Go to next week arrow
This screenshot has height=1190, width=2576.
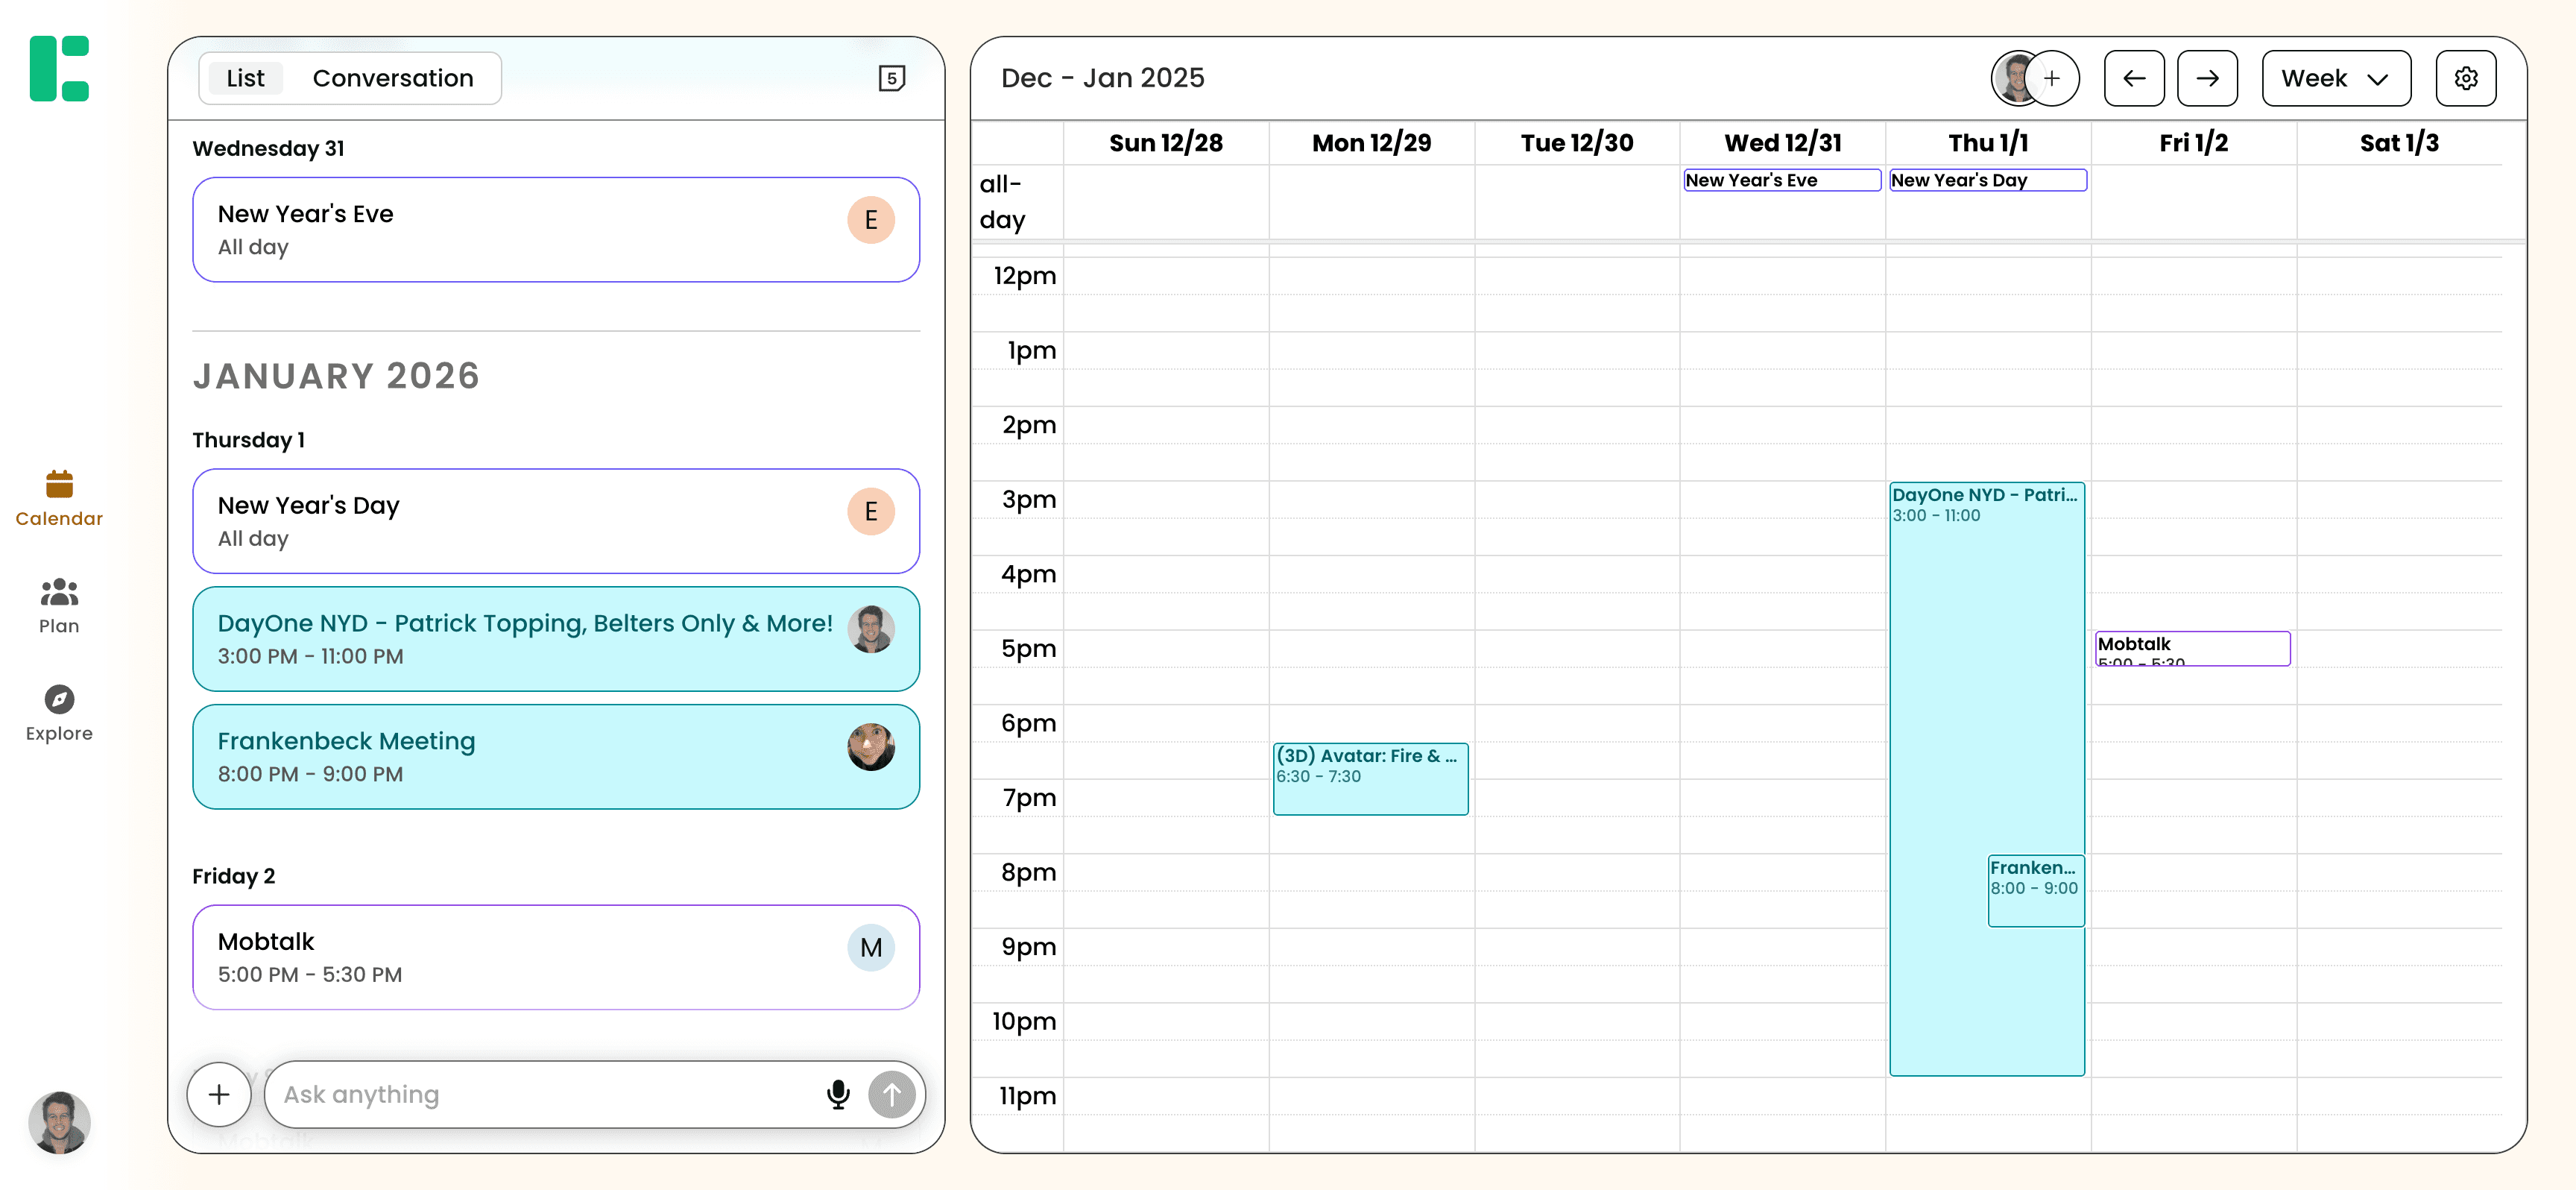click(x=2207, y=78)
